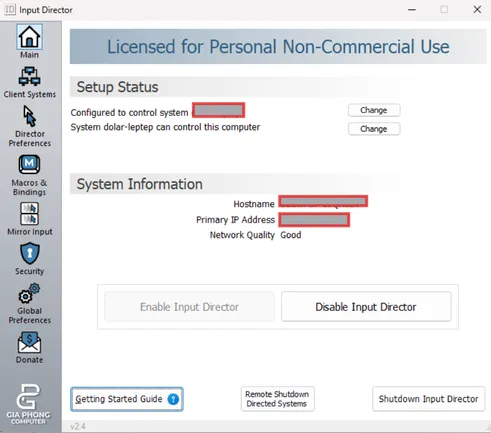Click the v2.4 version text
The image size is (491, 433).
pos(78,426)
